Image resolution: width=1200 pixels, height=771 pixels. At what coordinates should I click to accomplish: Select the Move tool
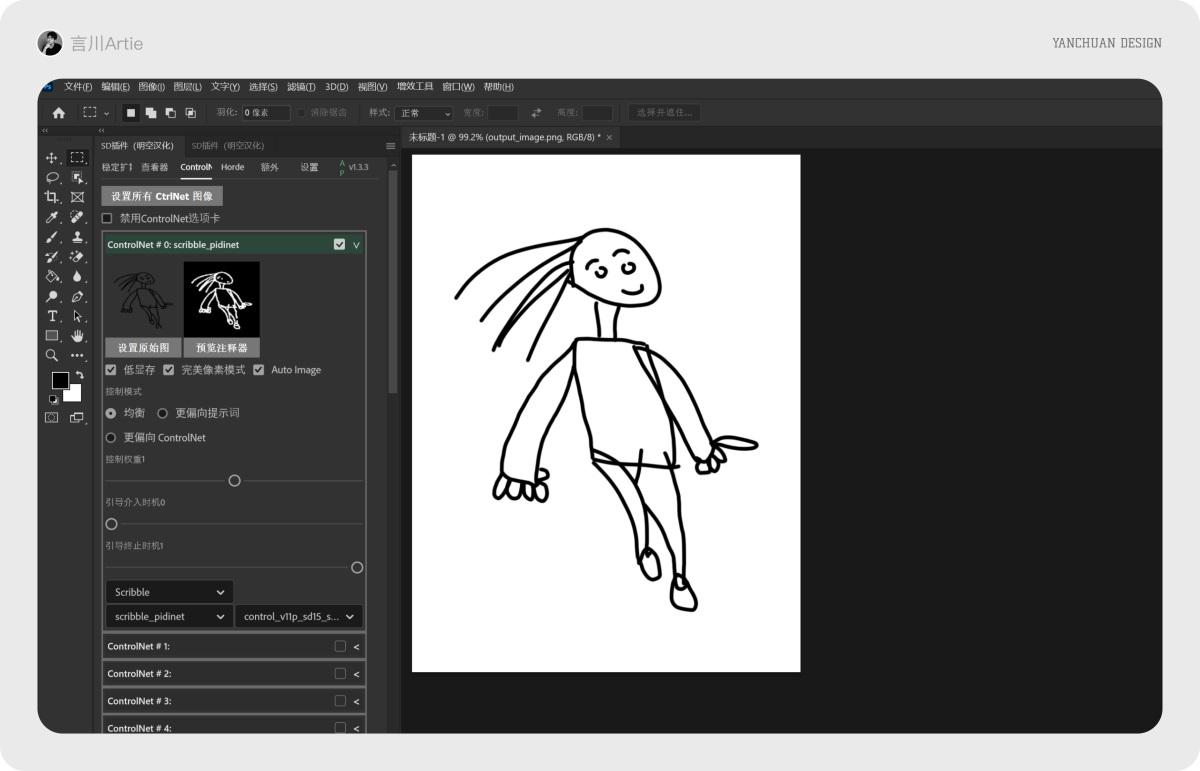52,157
